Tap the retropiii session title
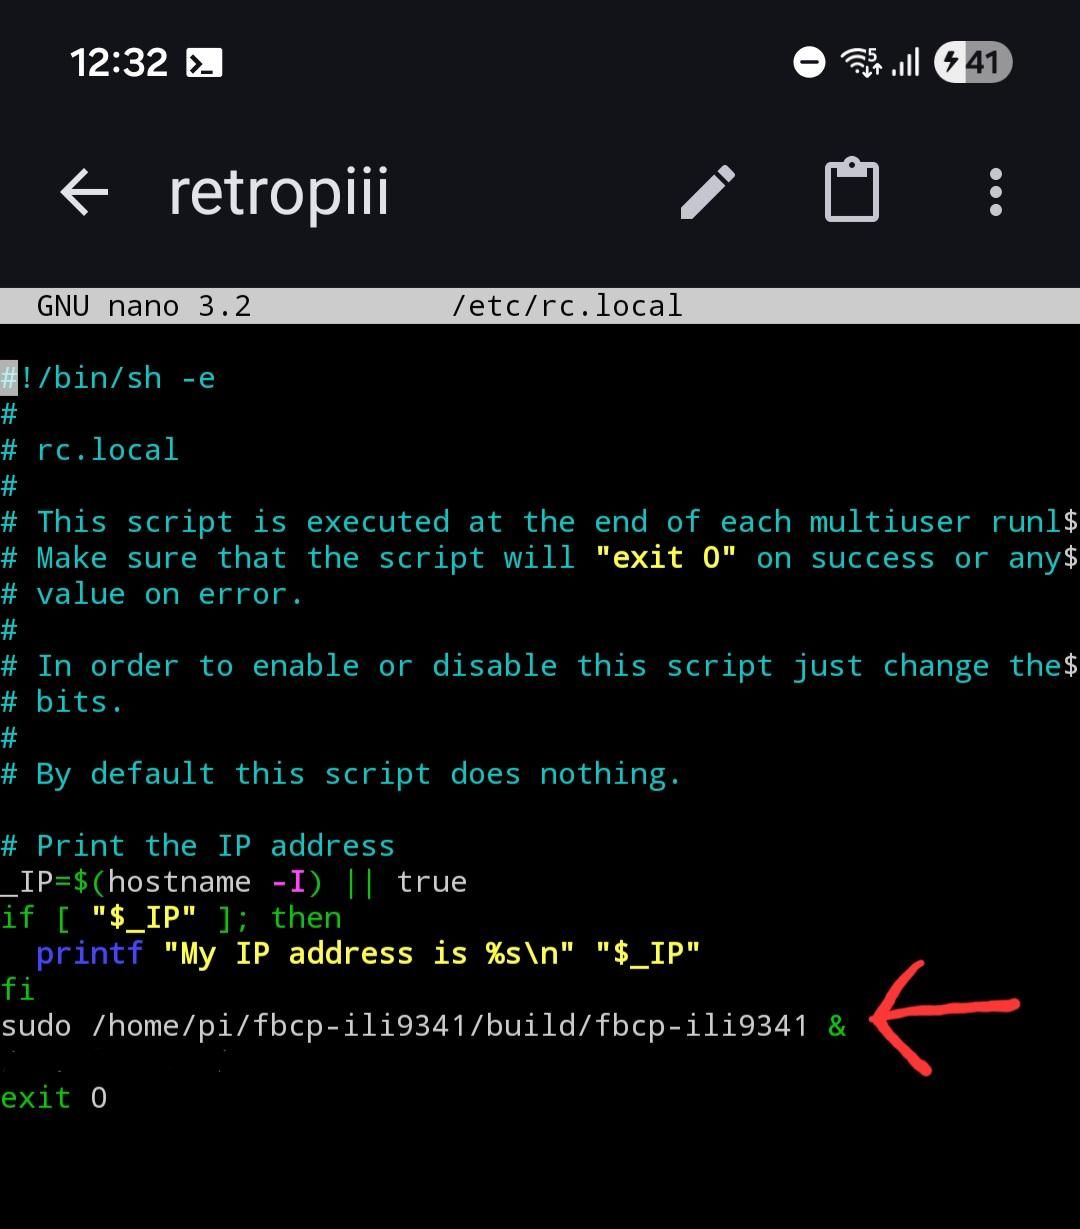The image size is (1080, 1229). point(278,192)
